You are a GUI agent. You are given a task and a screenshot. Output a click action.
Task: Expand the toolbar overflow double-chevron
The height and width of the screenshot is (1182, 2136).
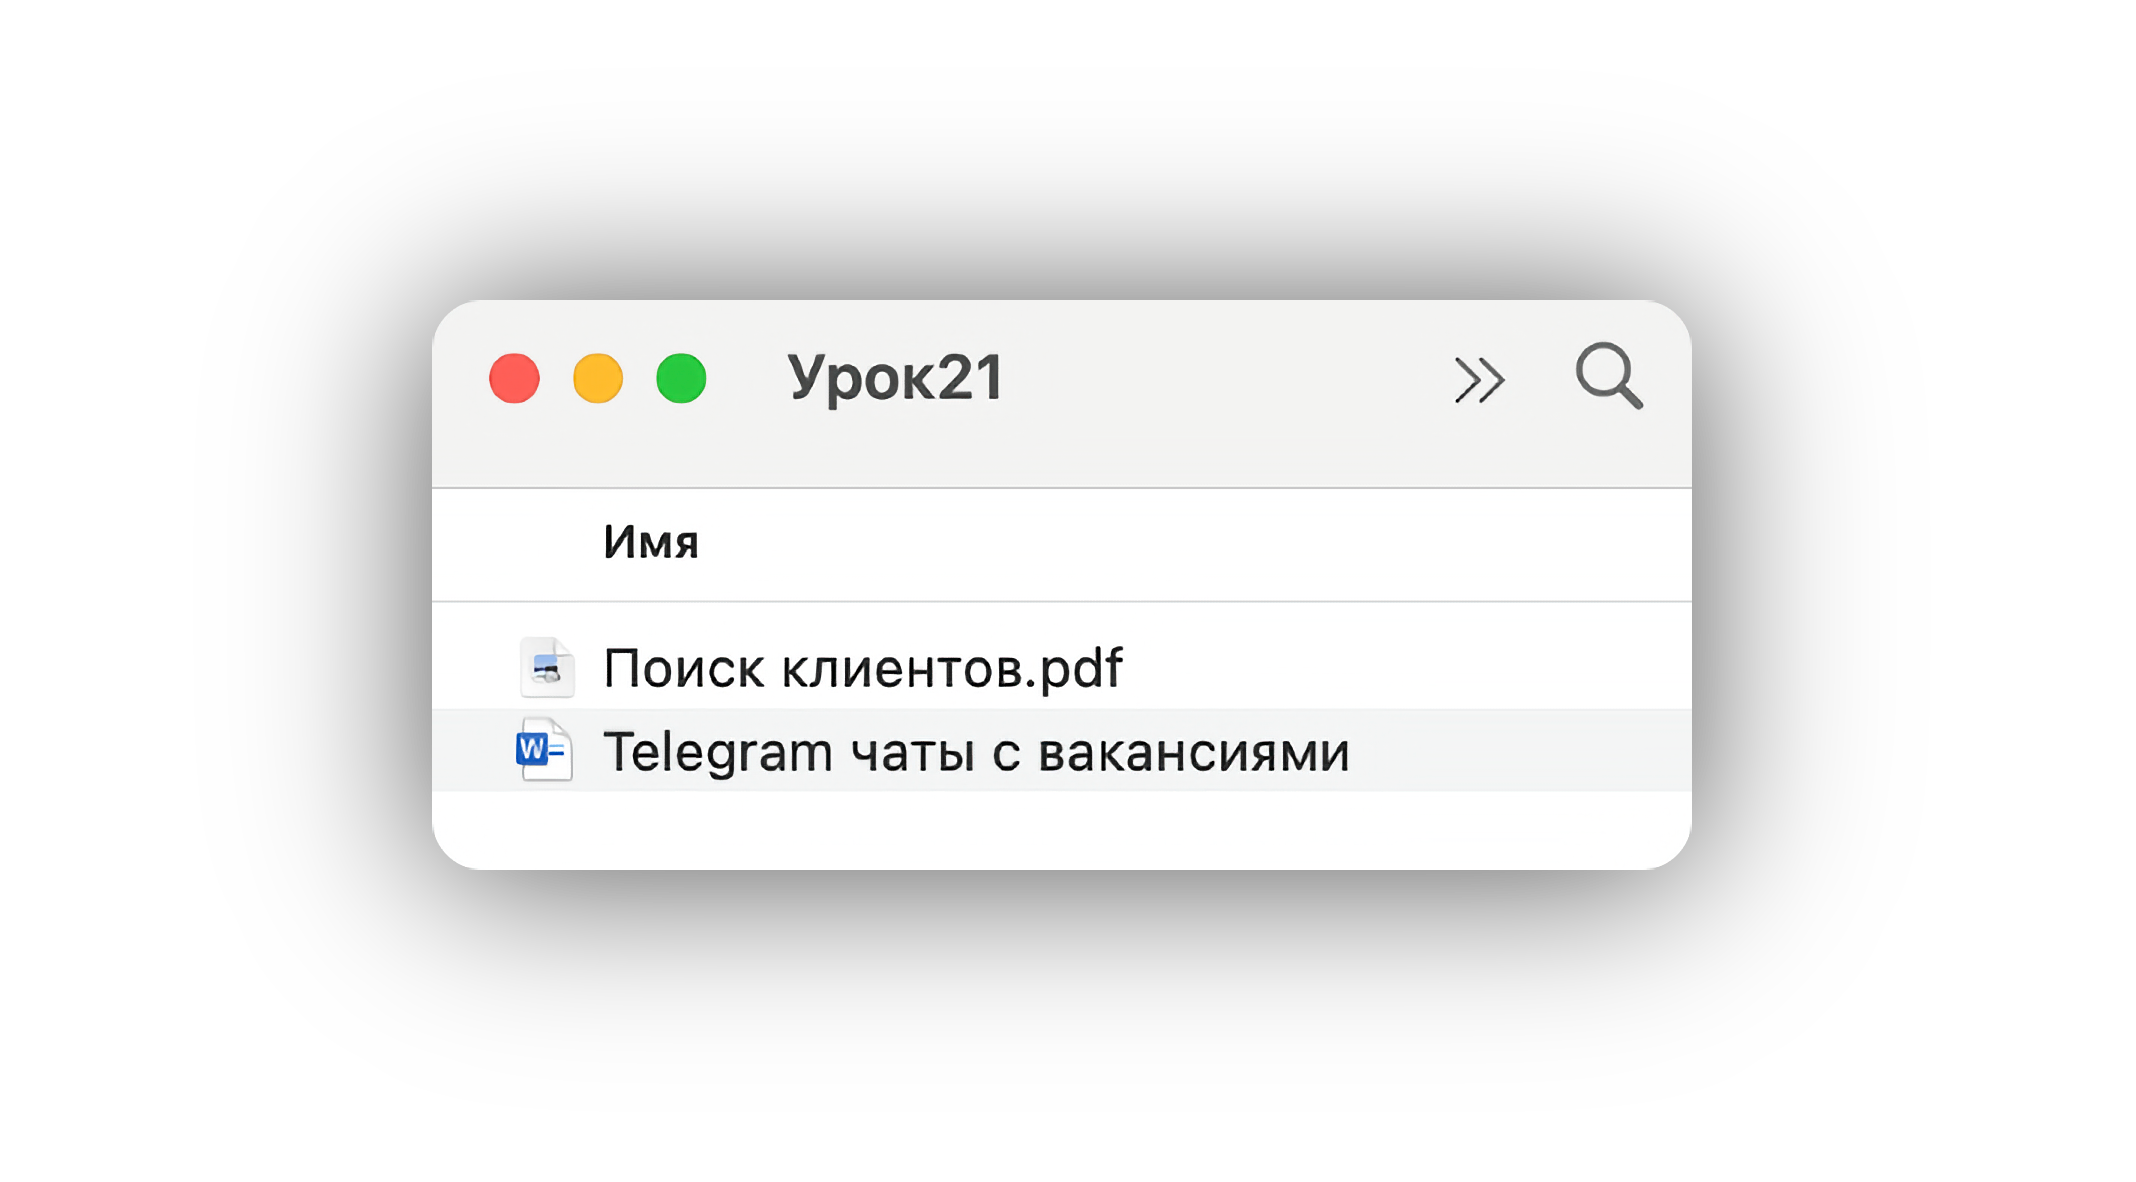pyautogui.click(x=1478, y=380)
